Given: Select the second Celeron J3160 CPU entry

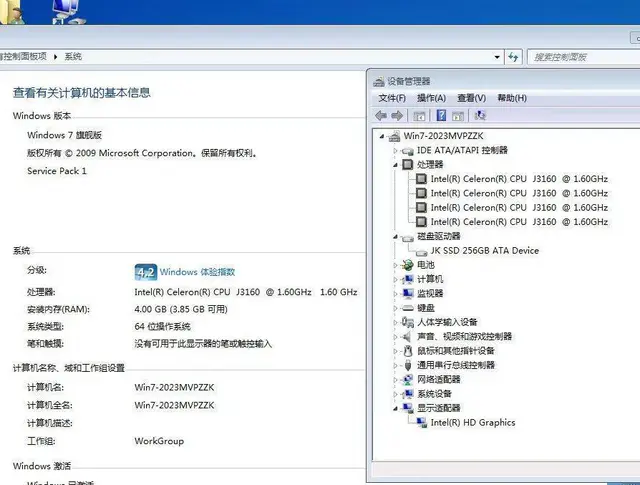Looking at the screenshot, I should pyautogui.click(x=519, y=193).
